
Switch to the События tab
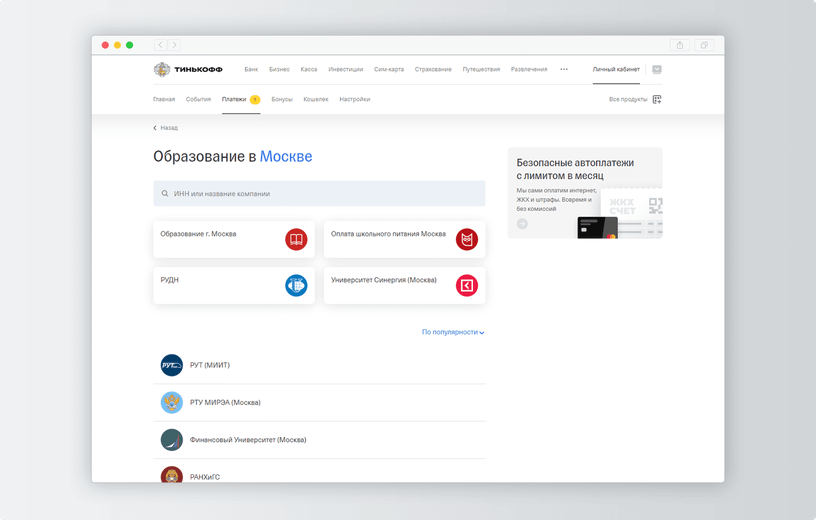click(198, 99)
